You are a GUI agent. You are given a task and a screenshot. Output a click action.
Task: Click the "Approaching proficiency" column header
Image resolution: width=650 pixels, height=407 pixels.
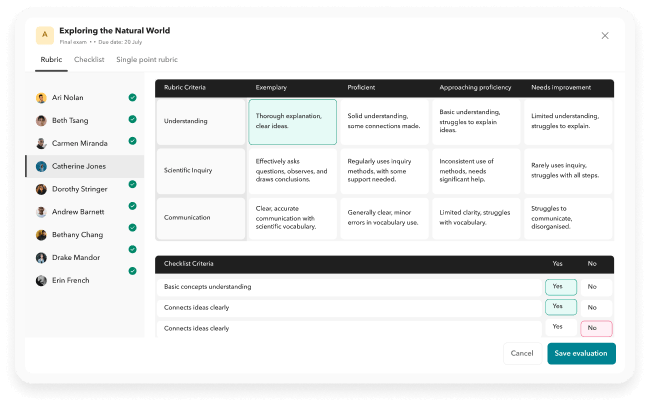475,87
